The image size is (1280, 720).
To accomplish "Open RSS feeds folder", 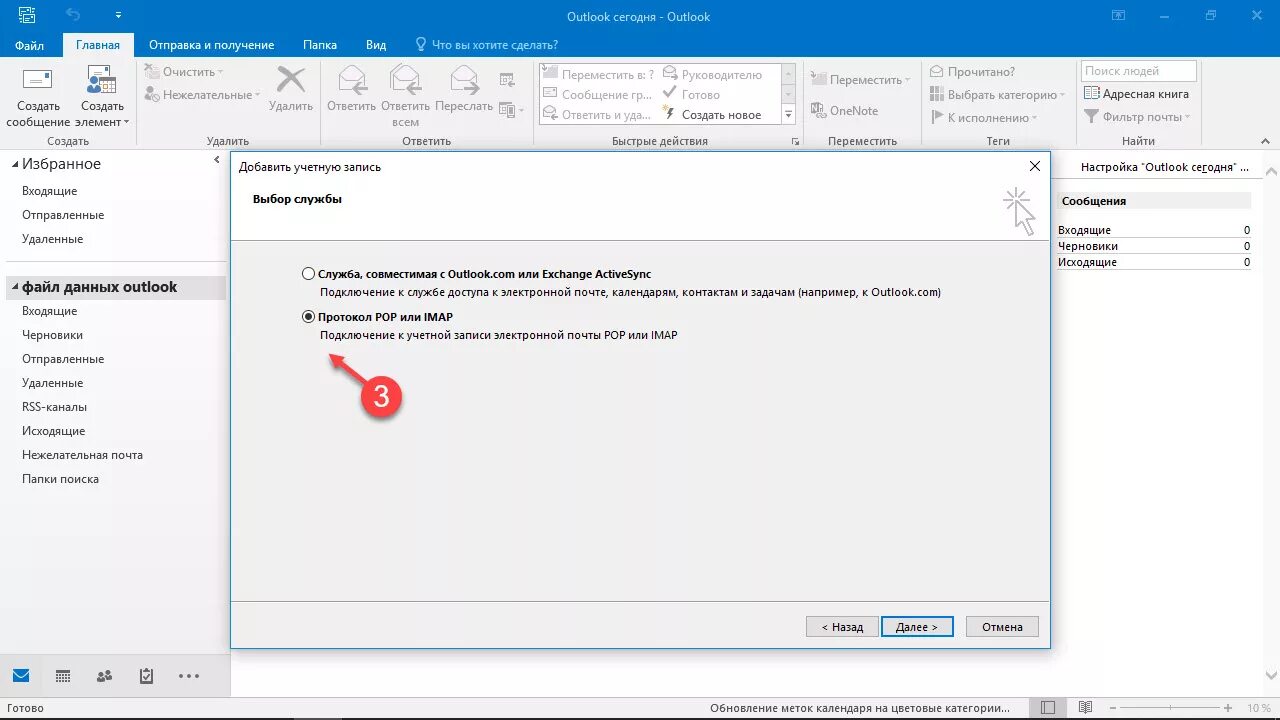I will coord(54,407).
